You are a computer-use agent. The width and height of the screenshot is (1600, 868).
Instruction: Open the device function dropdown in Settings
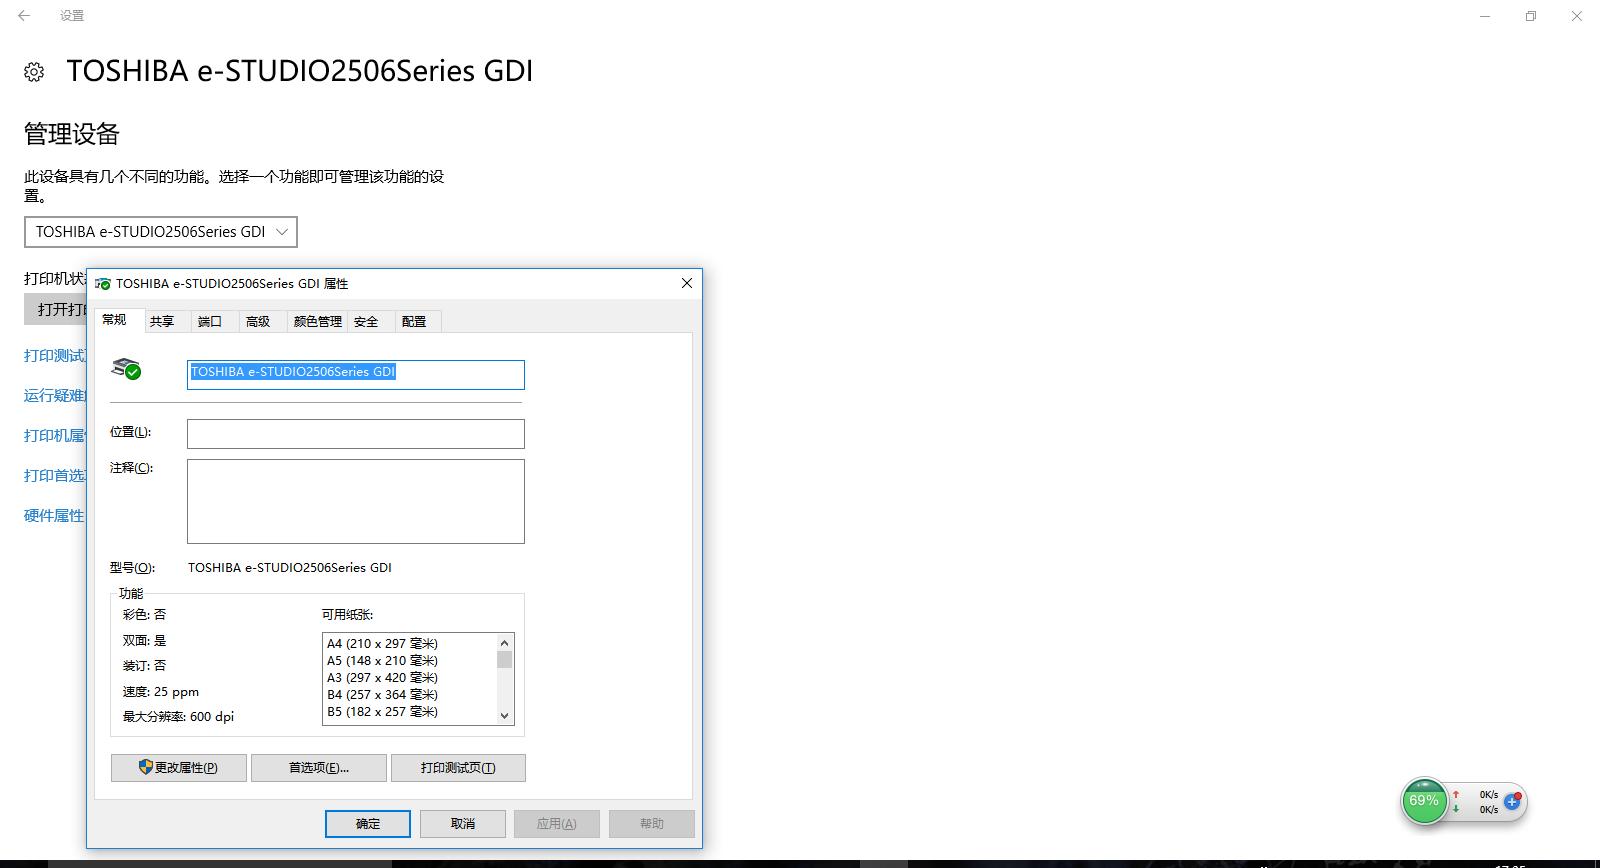coord(161,232)
